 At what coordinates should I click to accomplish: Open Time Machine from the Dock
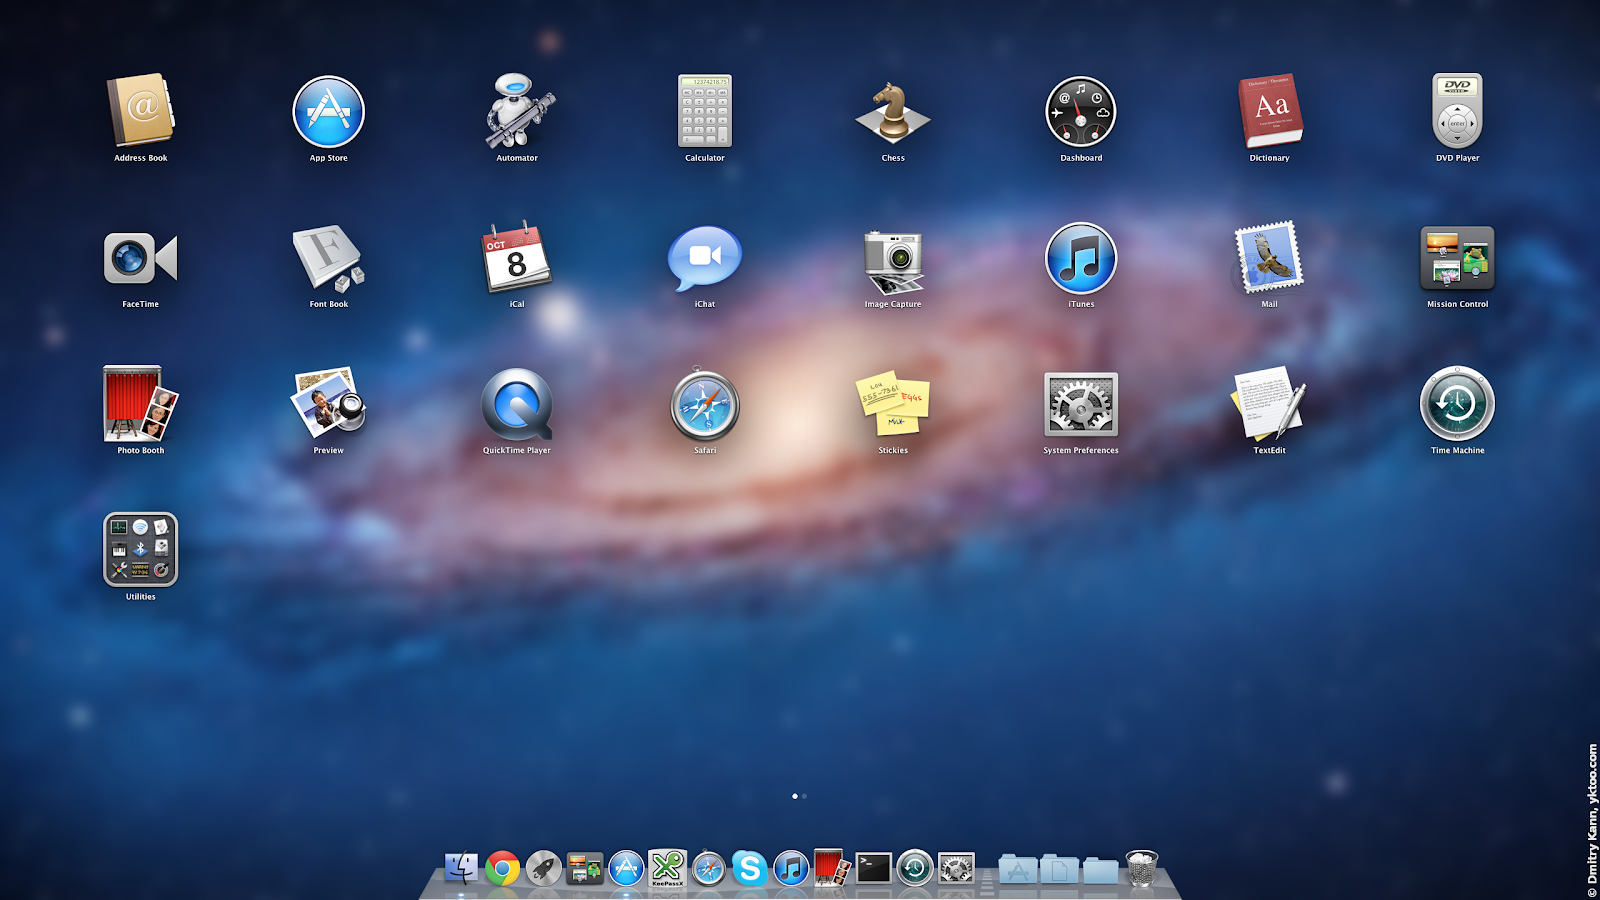(914, 869)
